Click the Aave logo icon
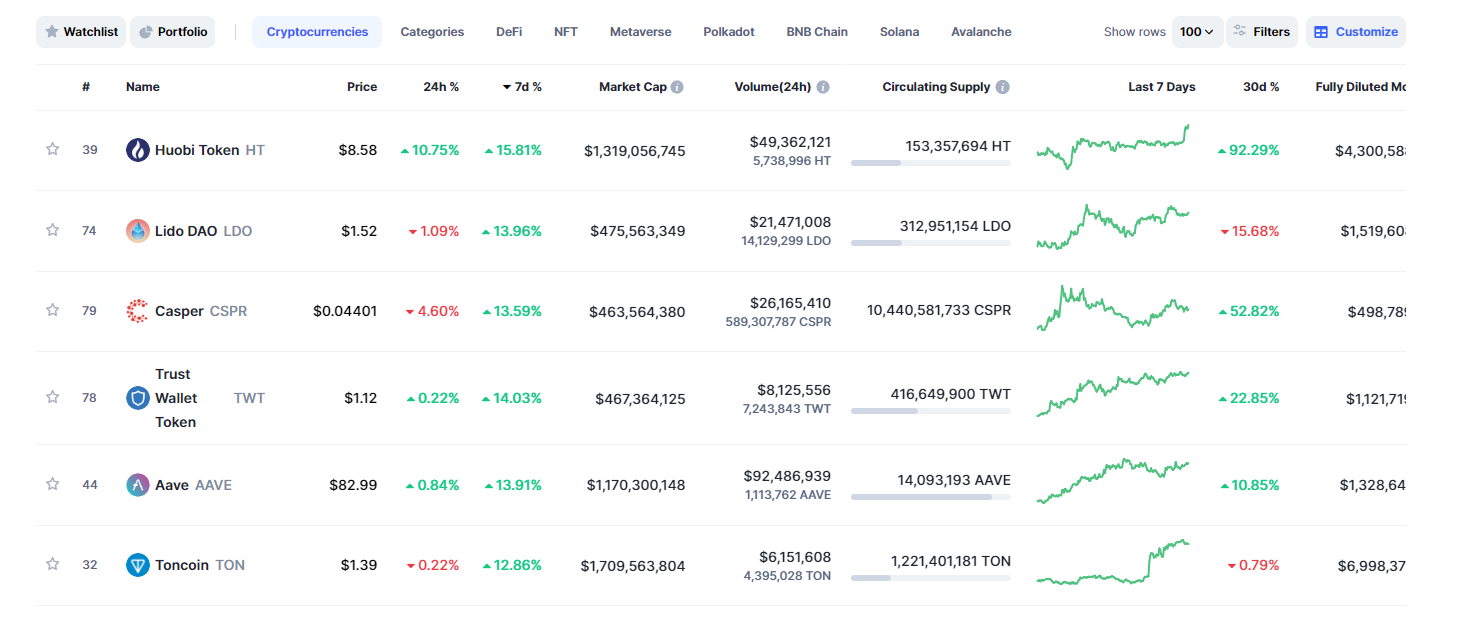This screenshot has width=1483, height=617. pyautogui.click(x=138, y=485)
